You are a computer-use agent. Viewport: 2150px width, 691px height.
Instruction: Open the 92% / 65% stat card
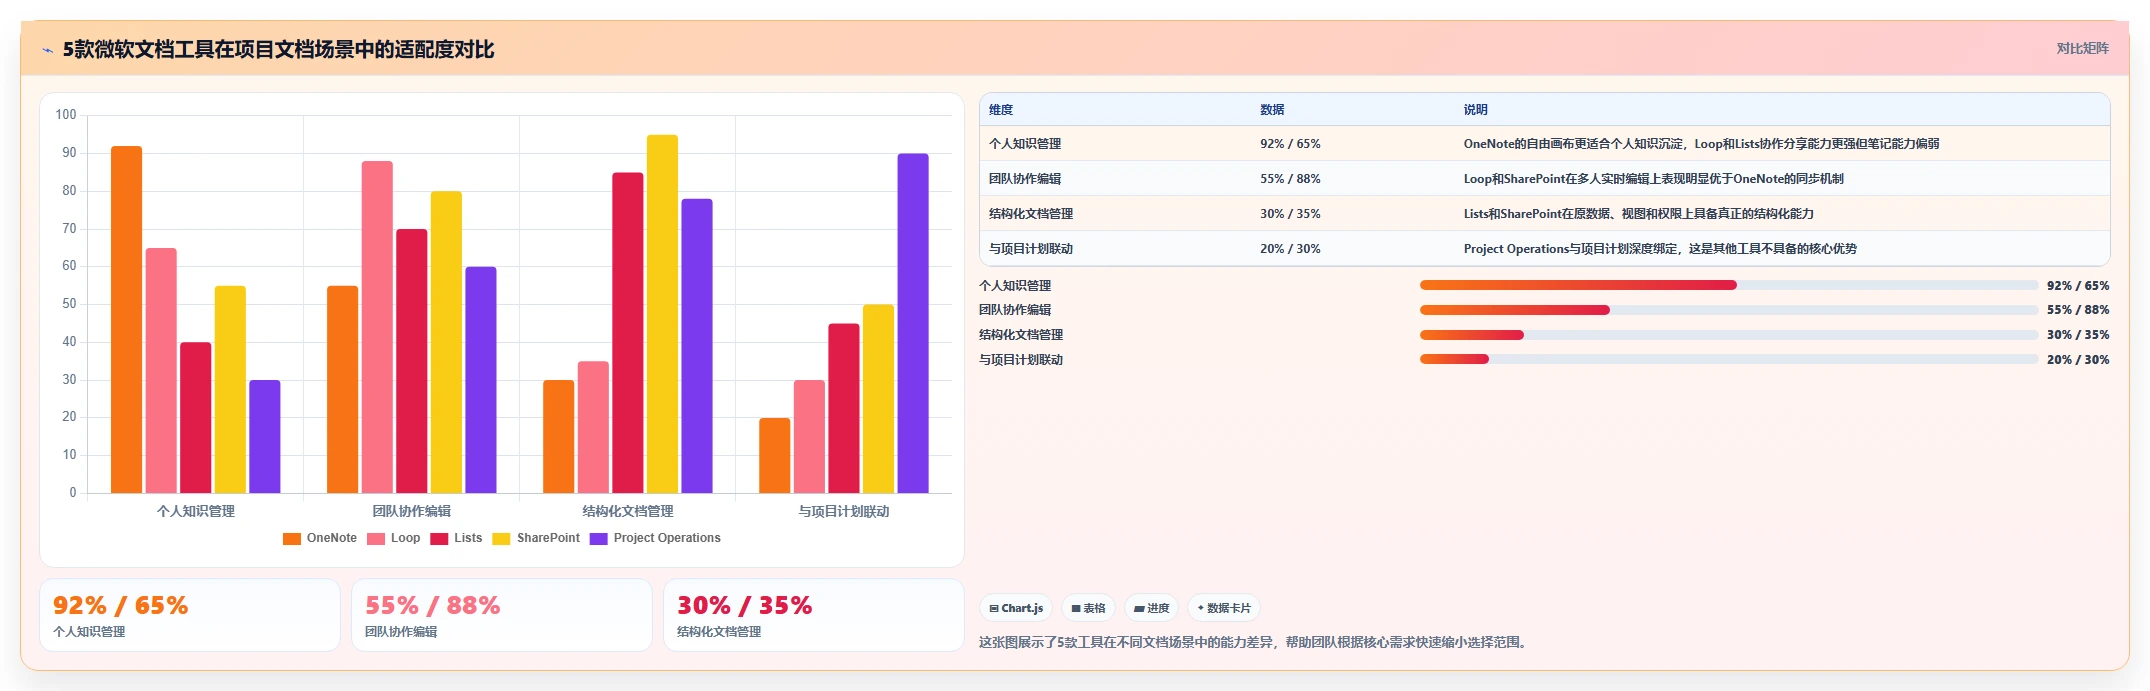[x=190, y=615]
